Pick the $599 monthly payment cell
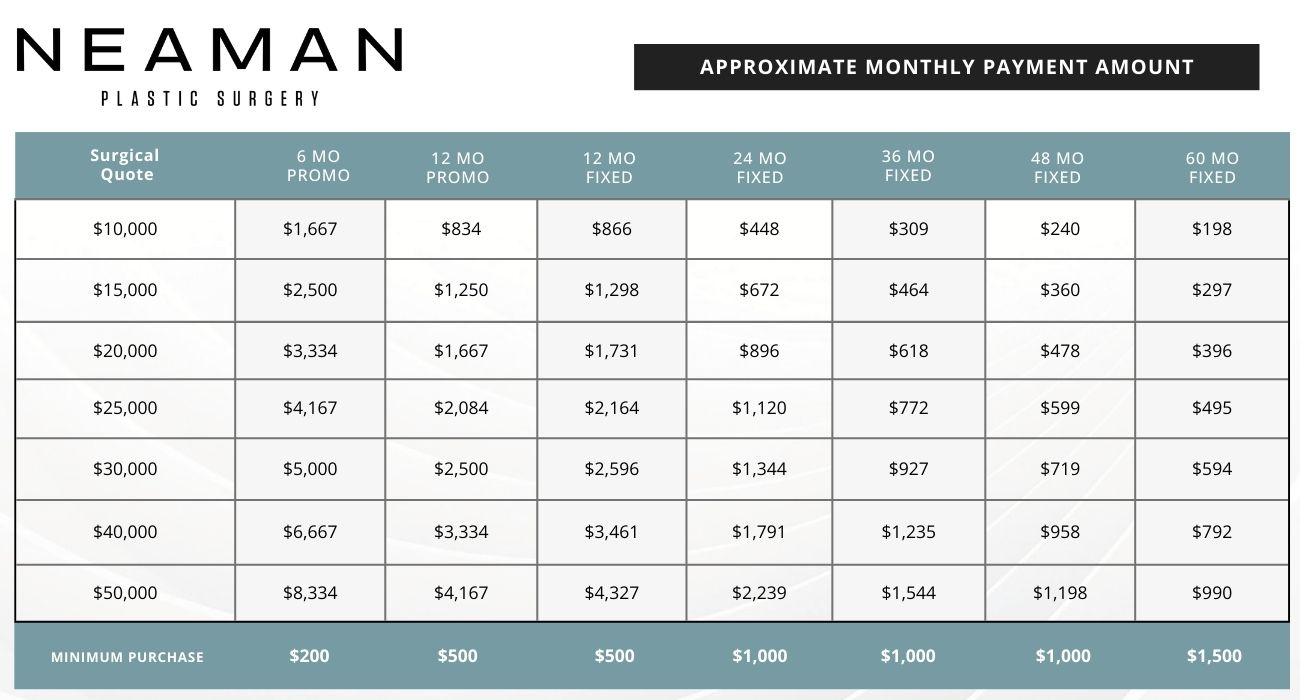 [1060, 408]
